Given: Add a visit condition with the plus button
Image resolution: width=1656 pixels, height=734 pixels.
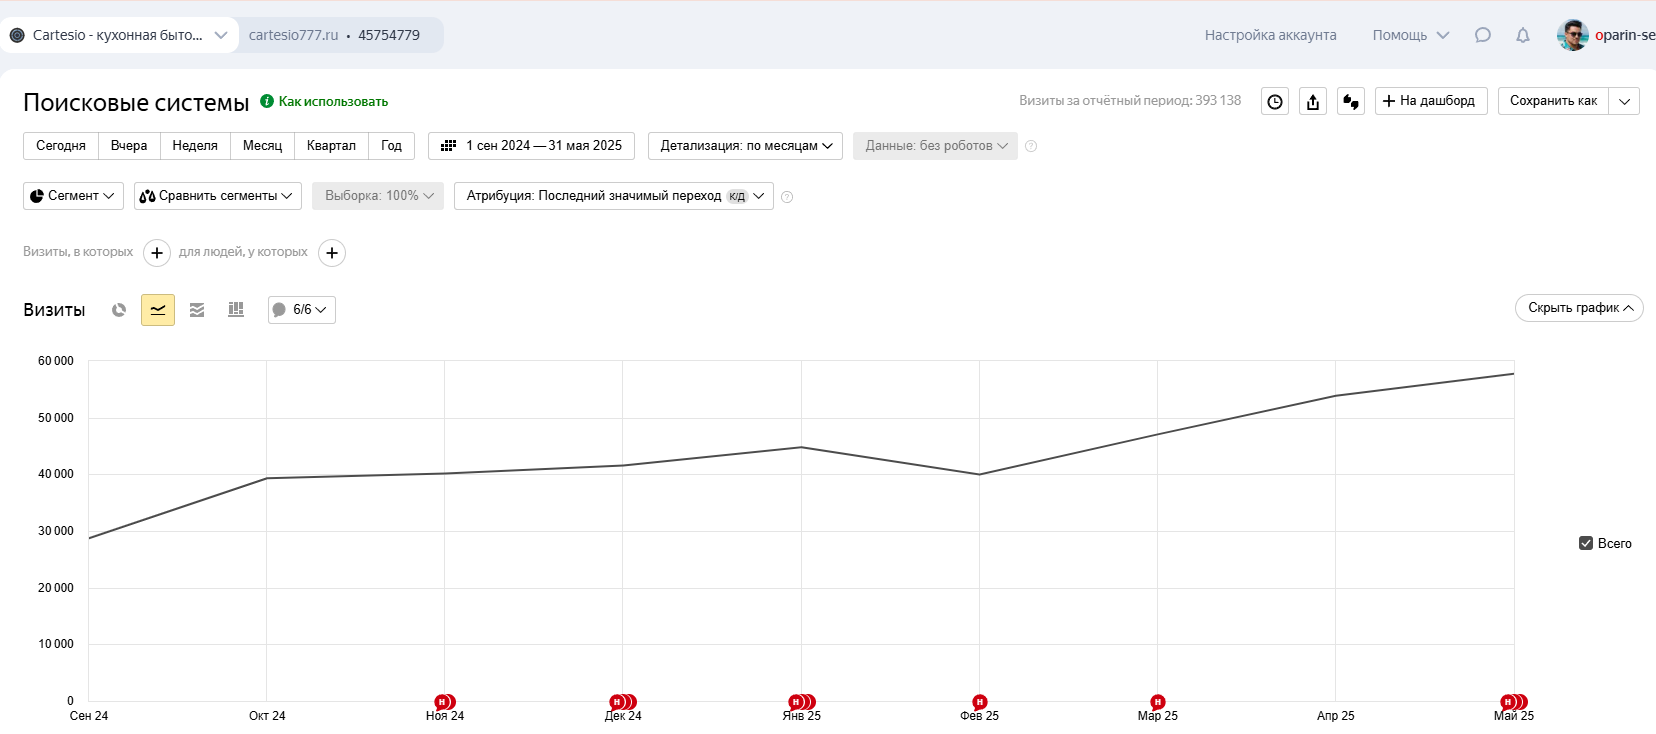Looking at the screenshot, I should pos(157,253).
